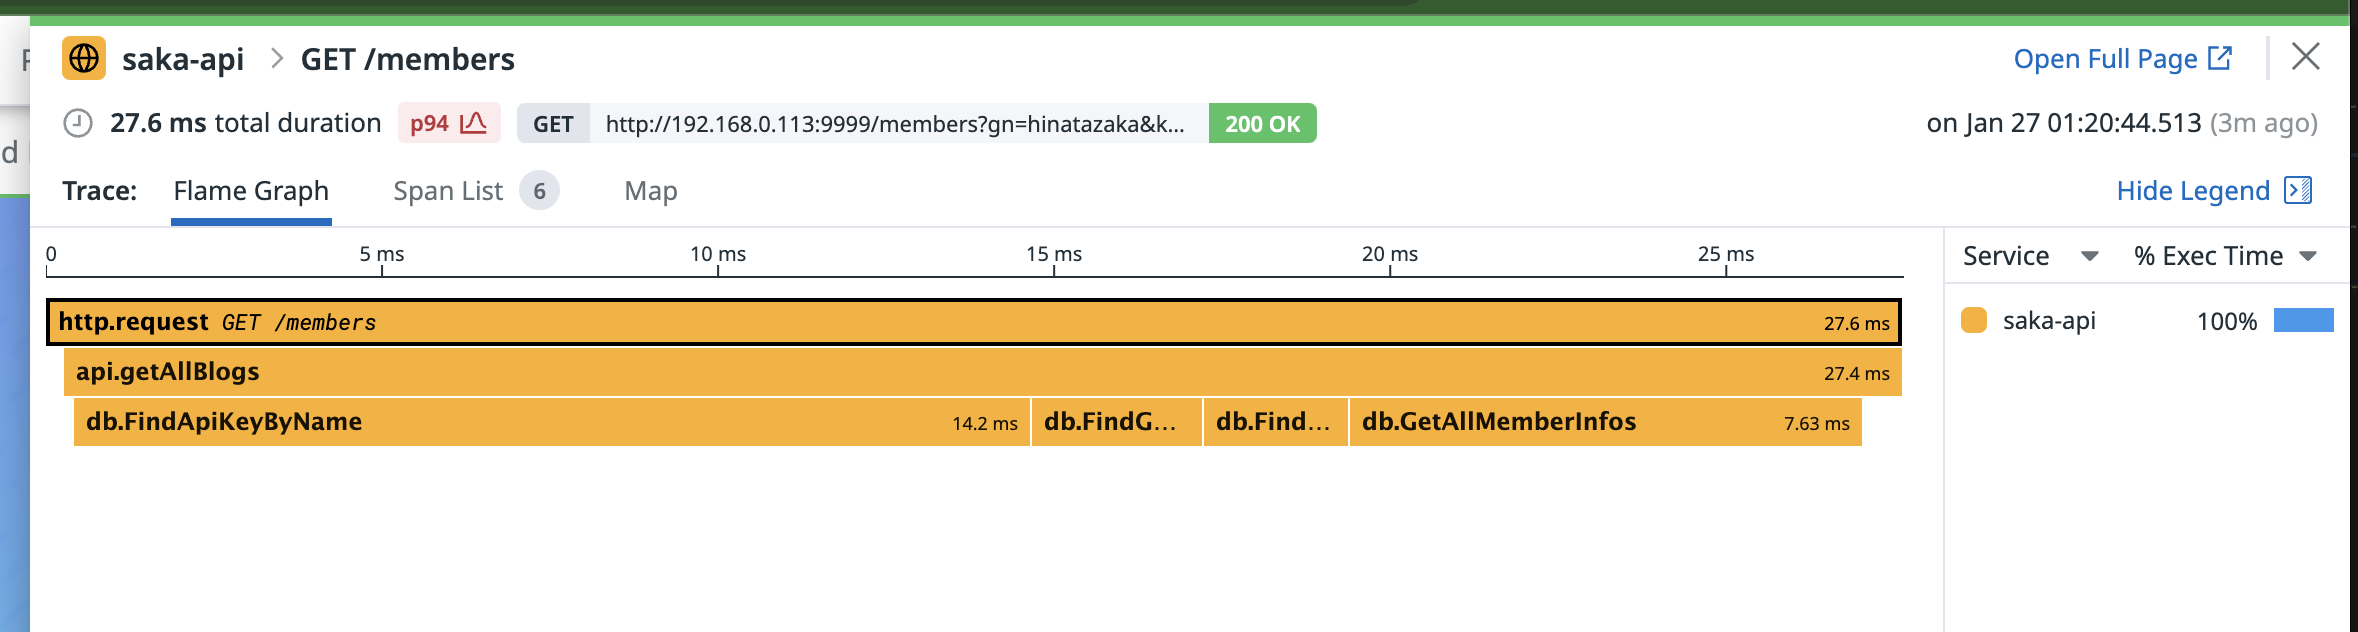Click the breadcrumb chevron separator
2358x632 pixels.
[277, 59]
